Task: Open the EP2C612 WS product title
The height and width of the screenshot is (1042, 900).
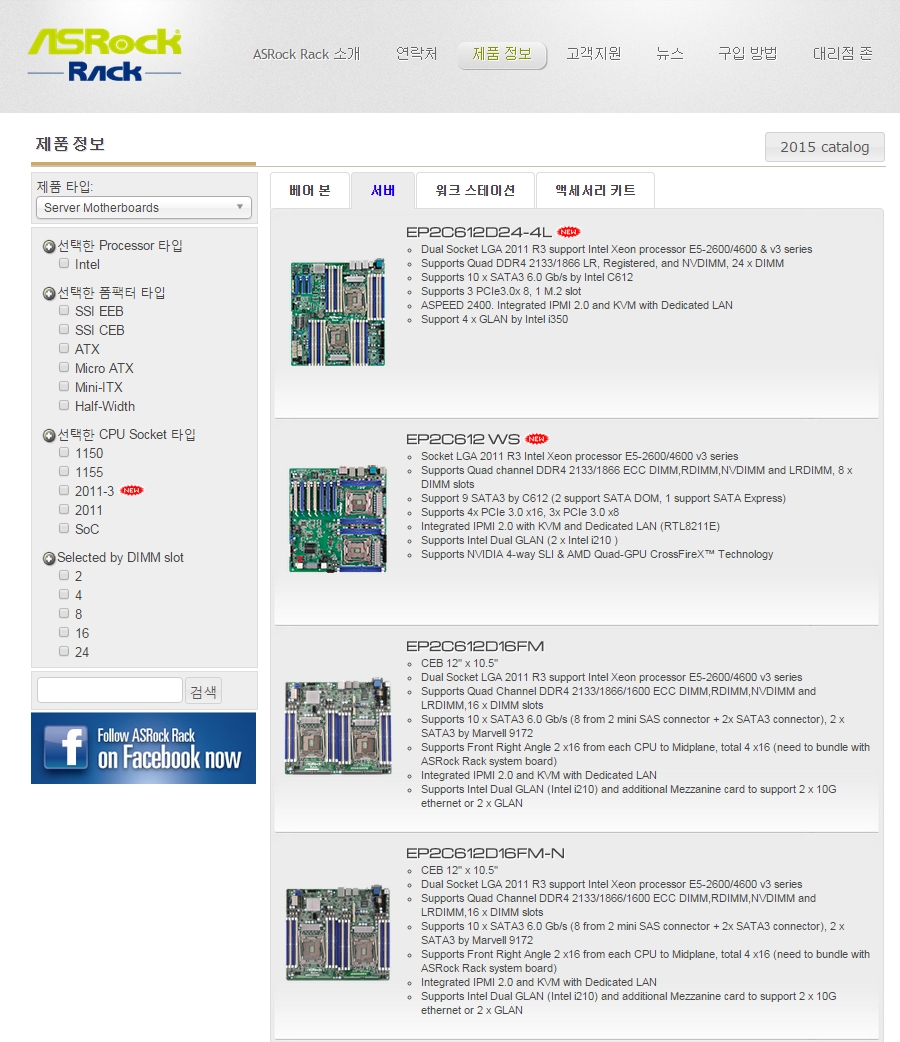Action: pyautogui.click(x=463, y=439)
